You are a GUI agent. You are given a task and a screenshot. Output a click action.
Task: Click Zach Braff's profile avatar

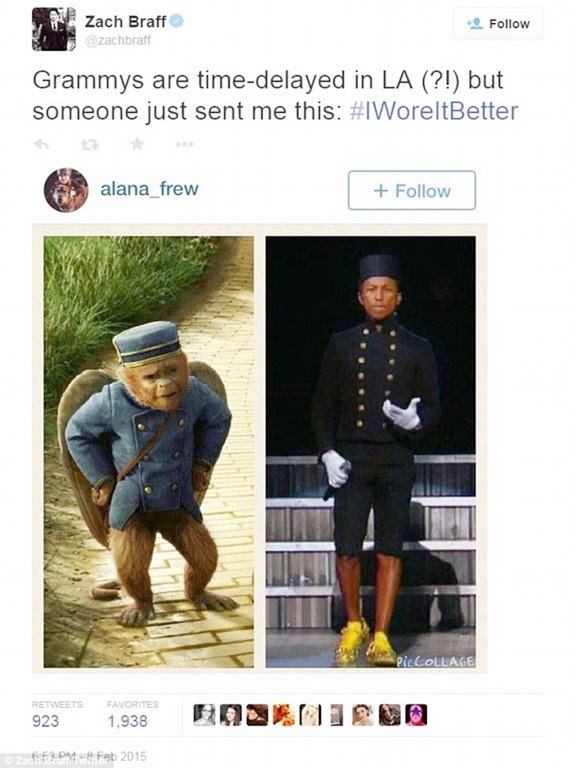[54, 29]
